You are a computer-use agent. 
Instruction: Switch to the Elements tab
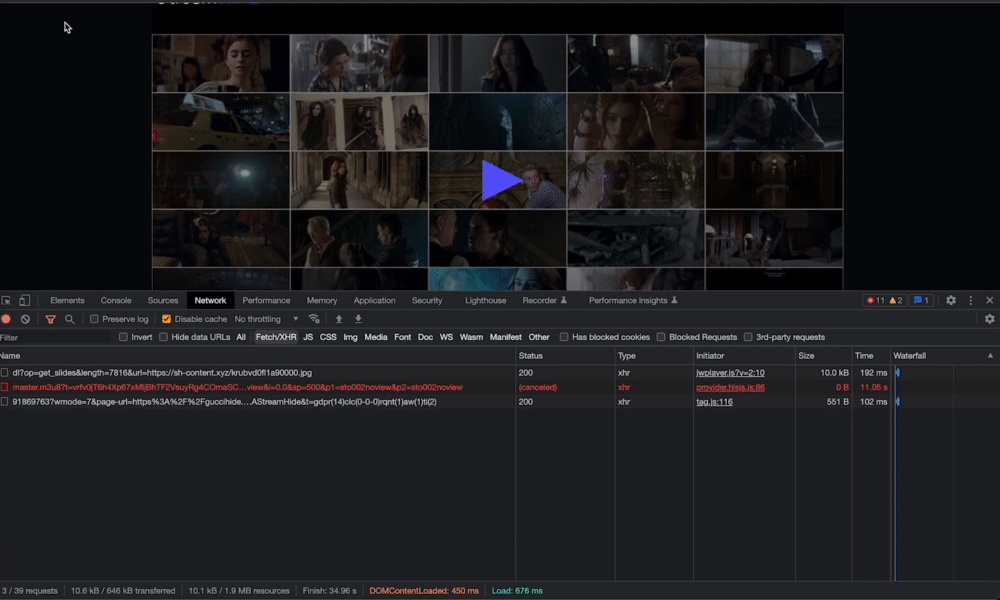[67, 300]
